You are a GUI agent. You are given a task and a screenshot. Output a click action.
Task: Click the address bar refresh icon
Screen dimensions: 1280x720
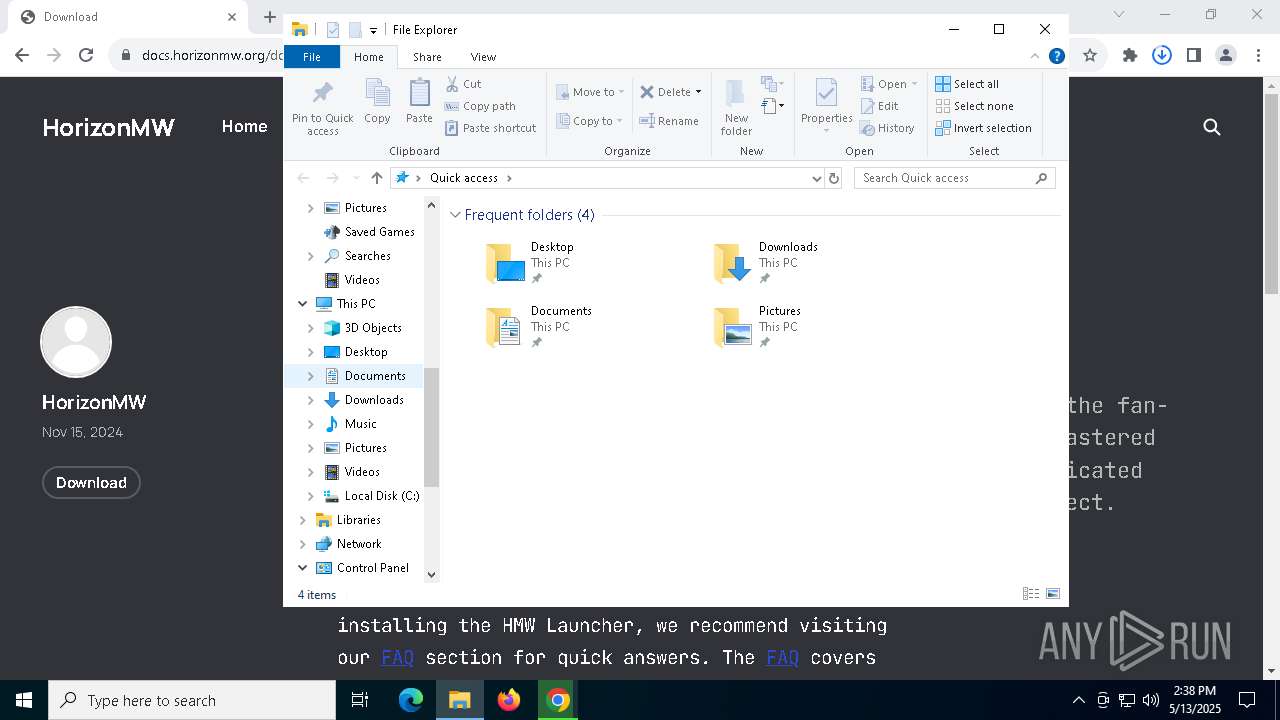[x=834, y=178]
